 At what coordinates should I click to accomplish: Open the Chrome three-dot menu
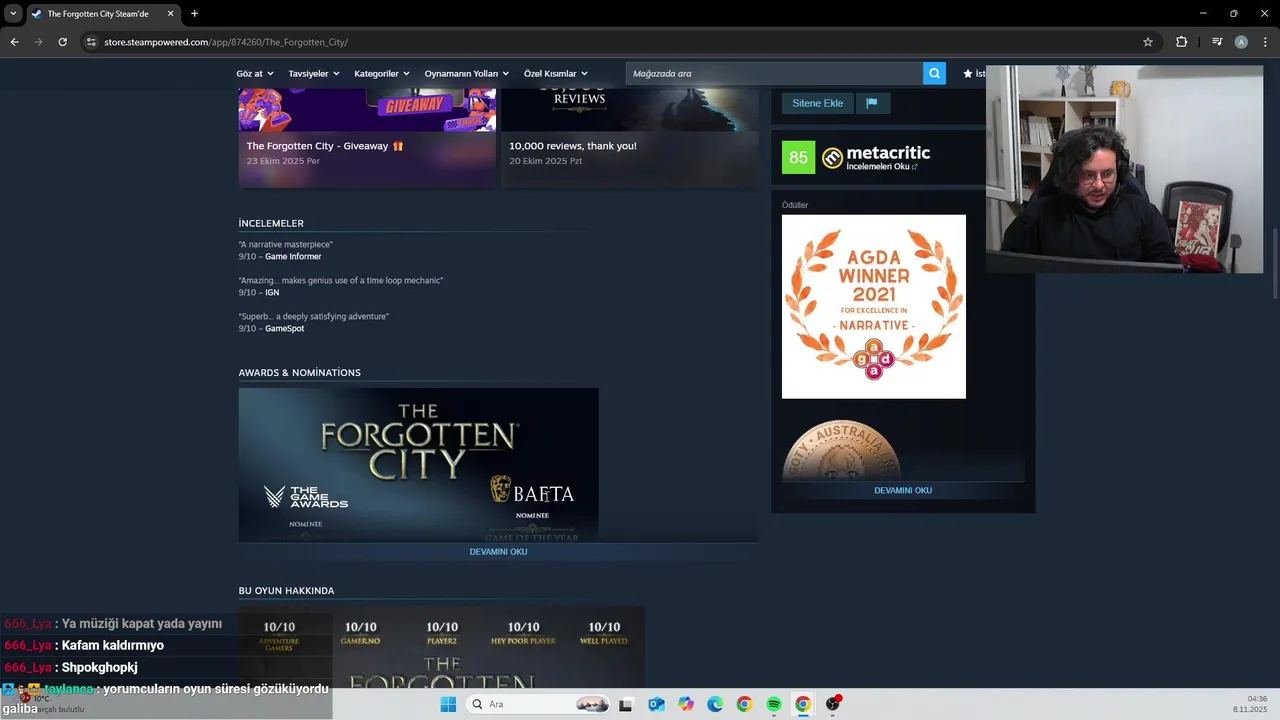click(x=1265, y=42)
